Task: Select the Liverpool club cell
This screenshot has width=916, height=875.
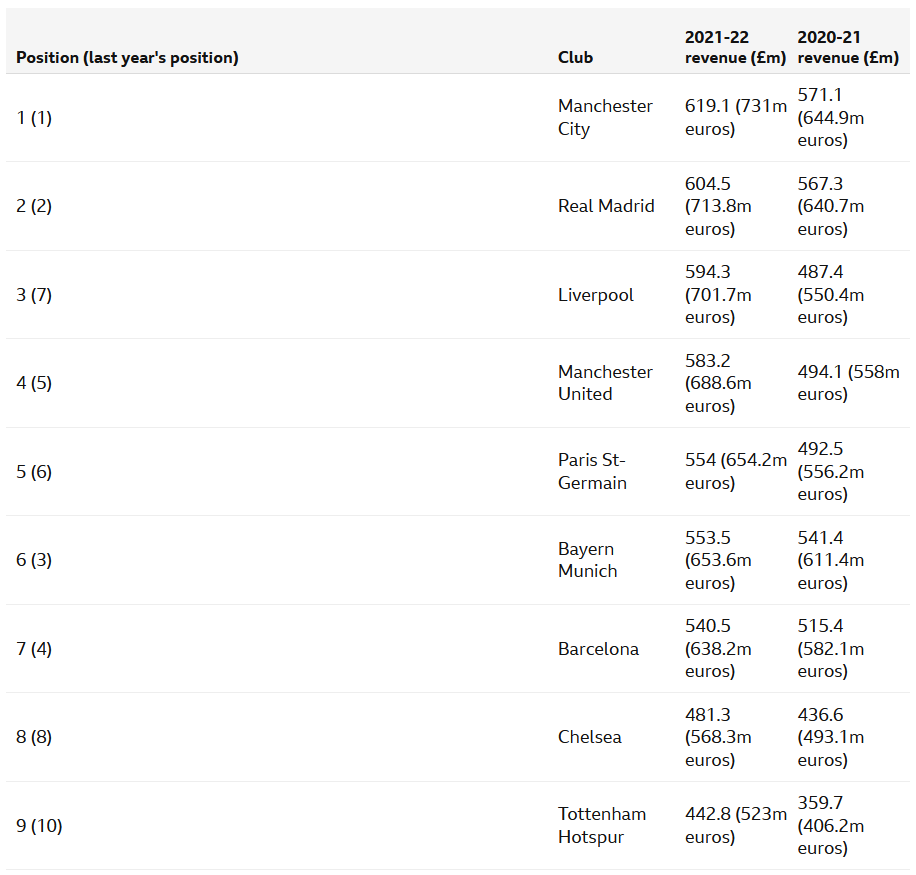Action: (x=596, y=295)
